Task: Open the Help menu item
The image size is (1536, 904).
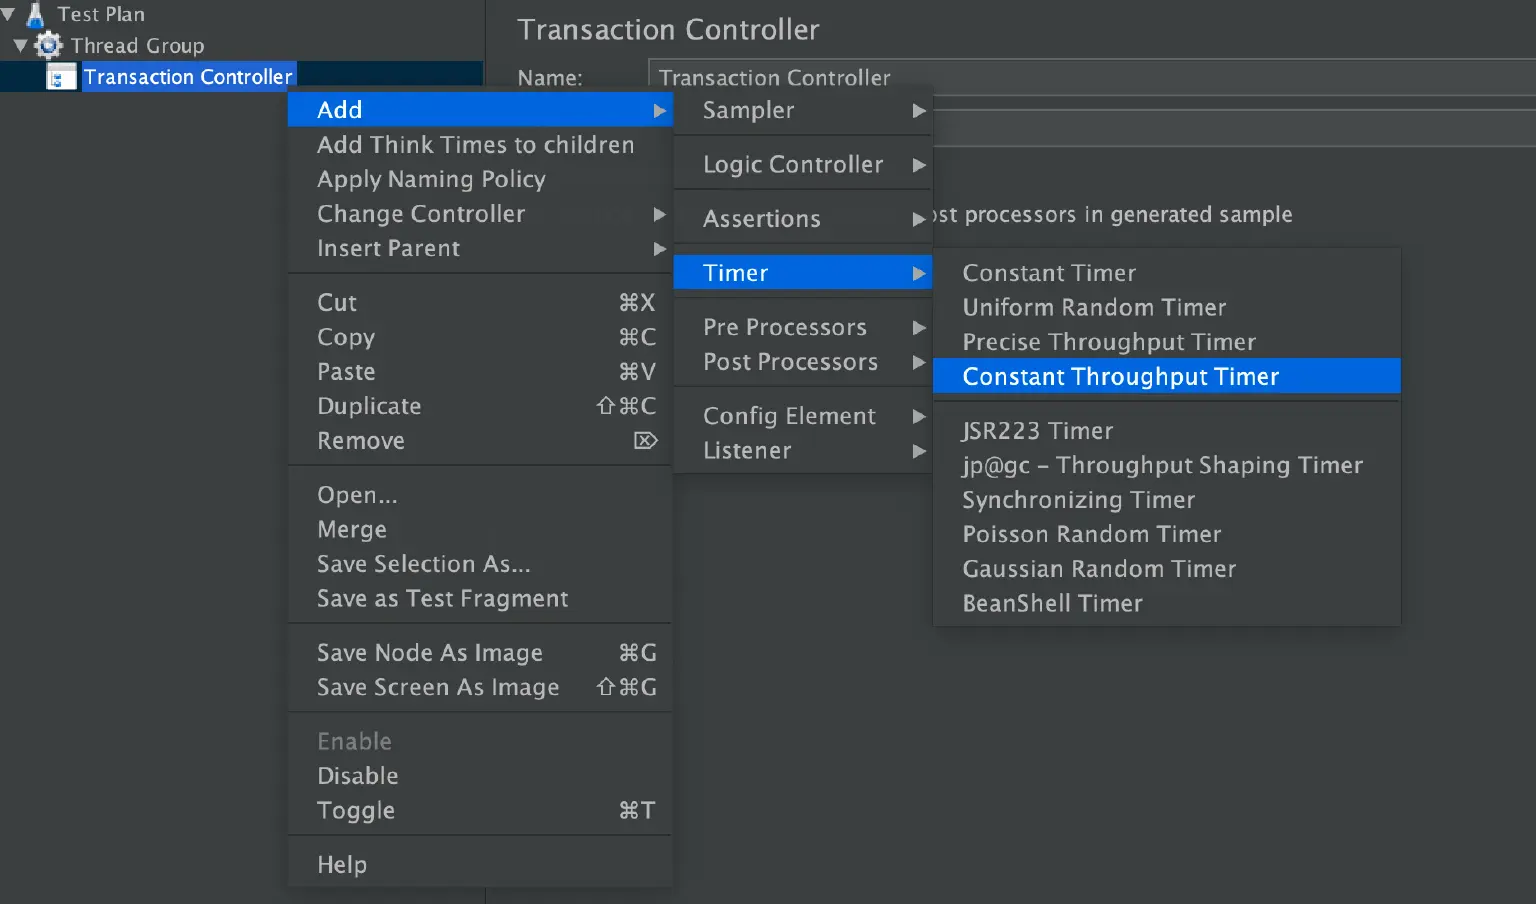Action: pyautogui.click(x=342, y=863)
